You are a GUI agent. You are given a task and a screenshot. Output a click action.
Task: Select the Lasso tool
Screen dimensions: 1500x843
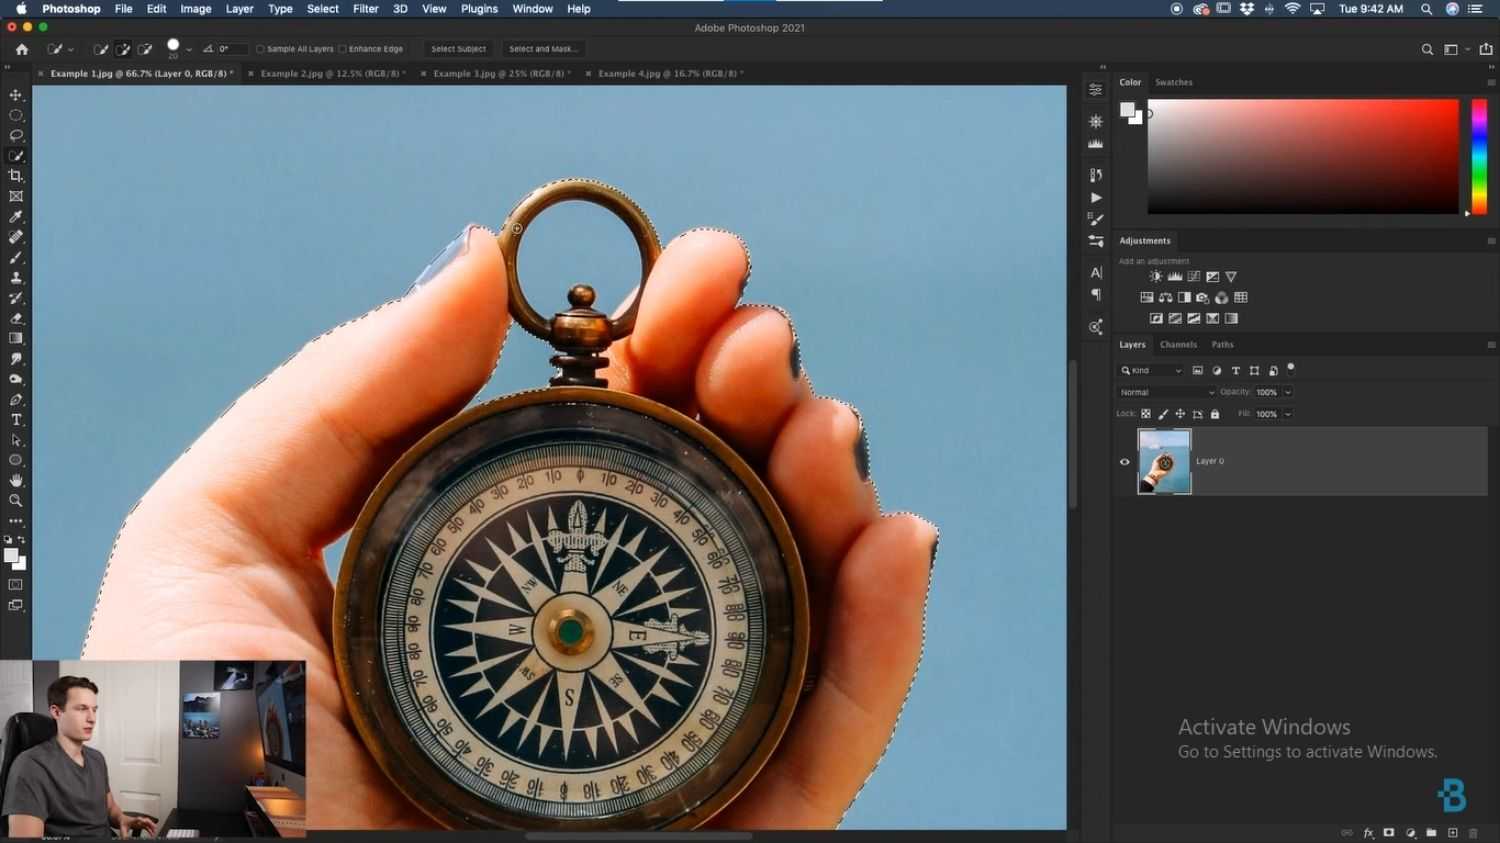pyautogui.click(x=16, y=135)
